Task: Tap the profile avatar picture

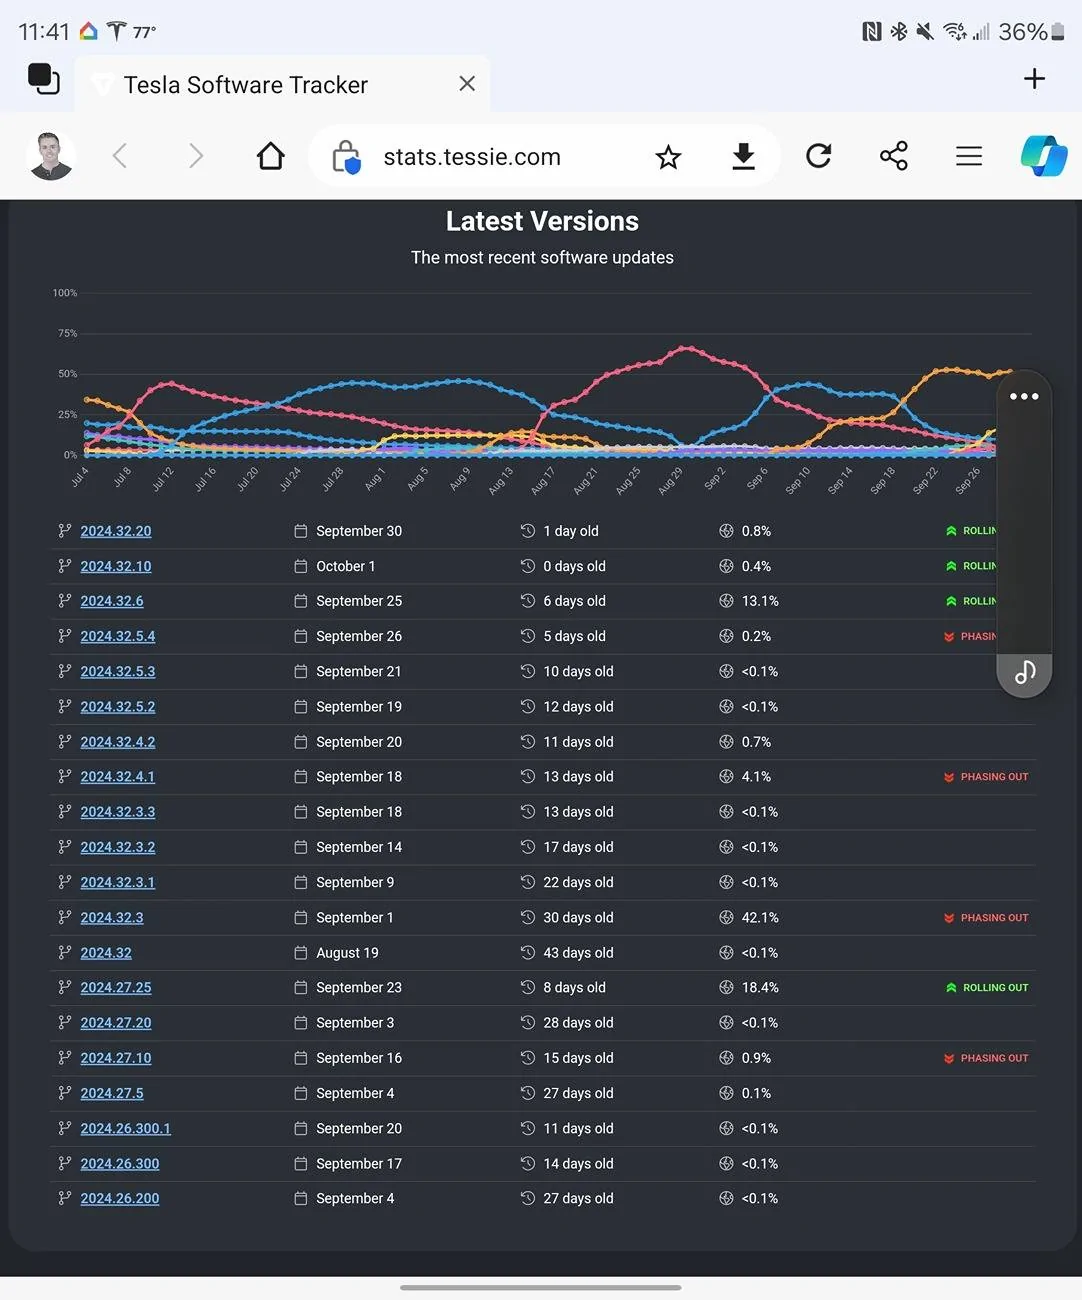Action: tap(51, 156)
